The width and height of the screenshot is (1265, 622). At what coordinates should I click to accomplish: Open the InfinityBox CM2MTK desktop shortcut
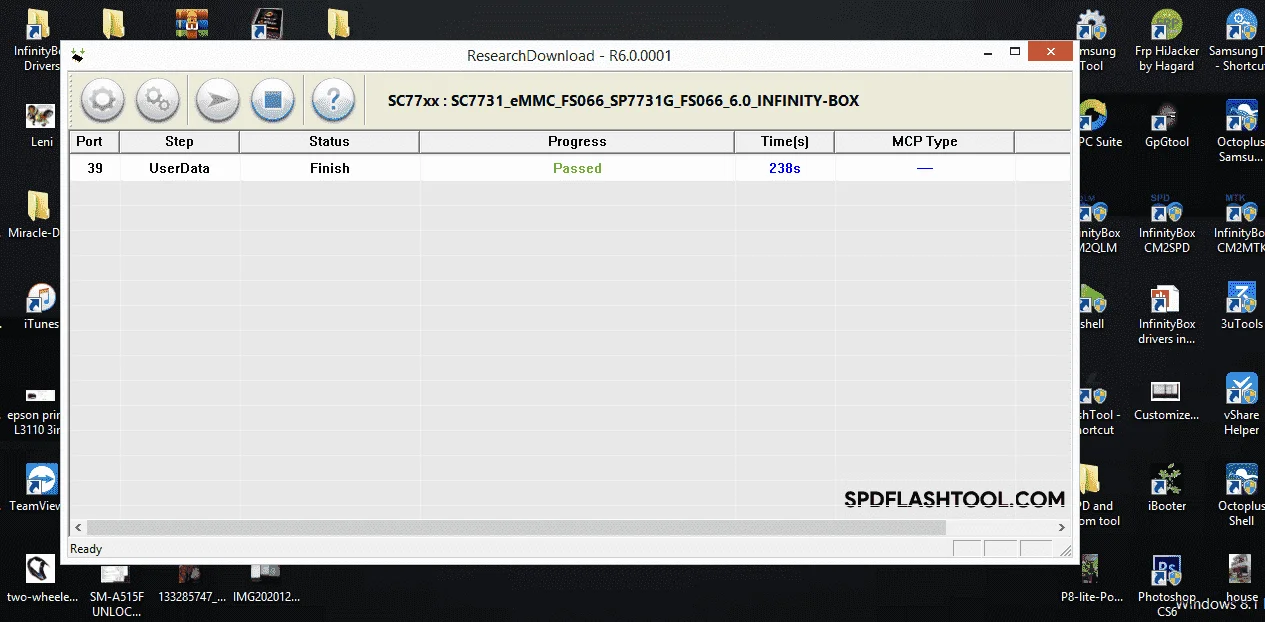point(1241,224)
